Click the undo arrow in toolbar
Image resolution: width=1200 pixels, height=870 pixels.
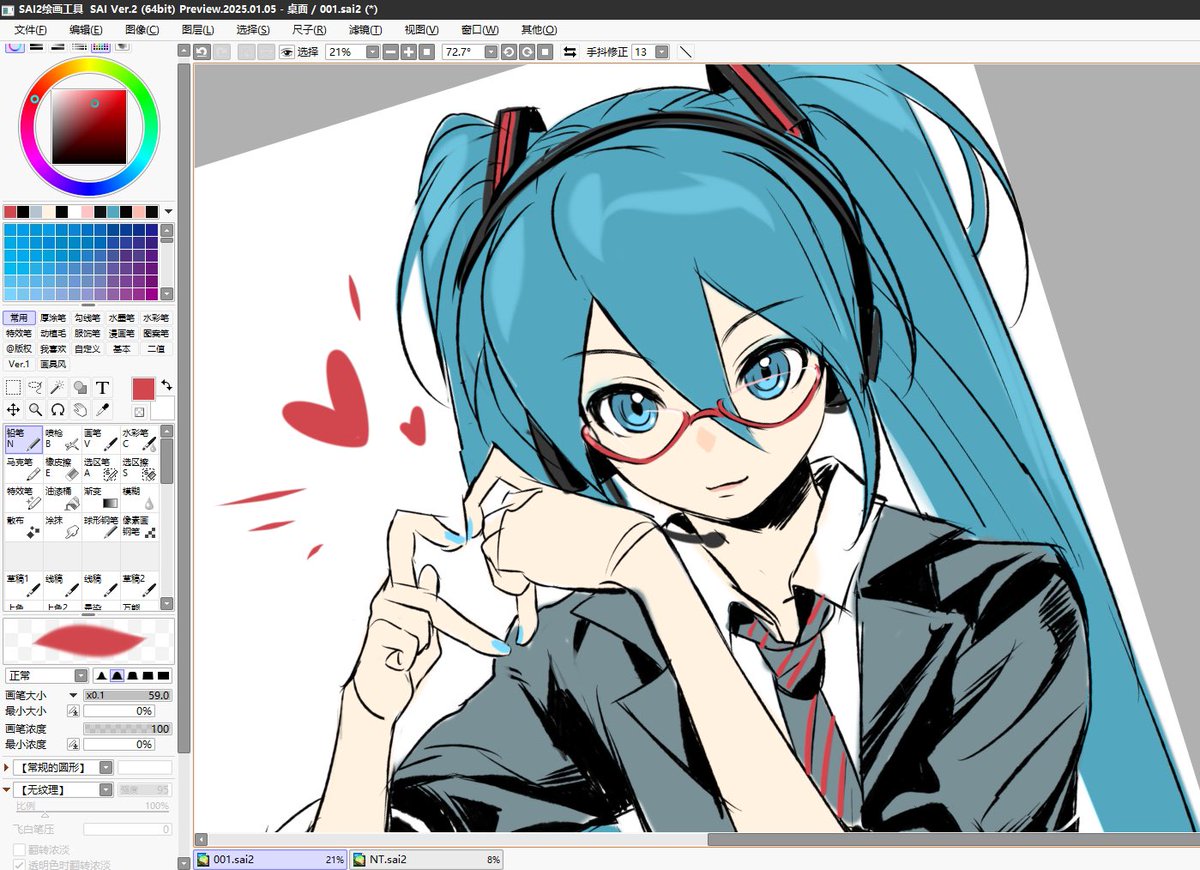(202, 51)
